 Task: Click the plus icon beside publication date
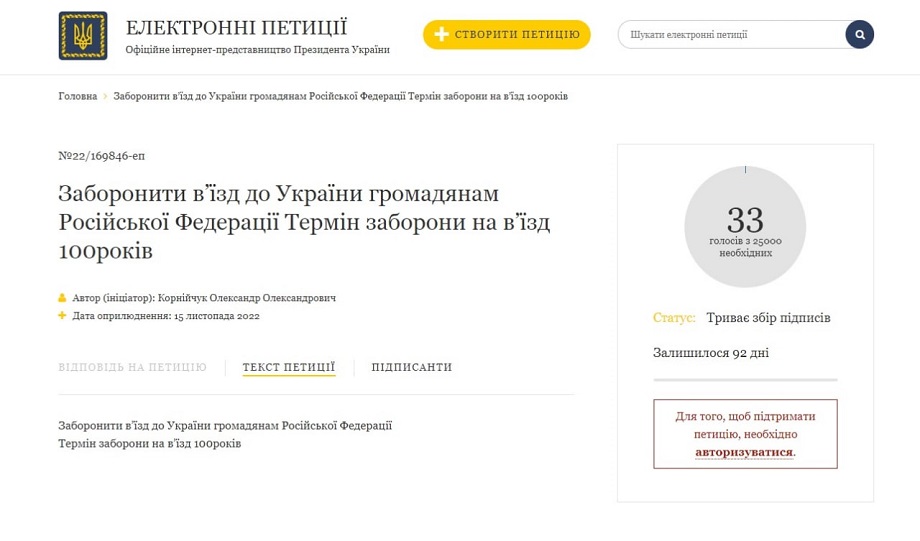click(62, 316)
